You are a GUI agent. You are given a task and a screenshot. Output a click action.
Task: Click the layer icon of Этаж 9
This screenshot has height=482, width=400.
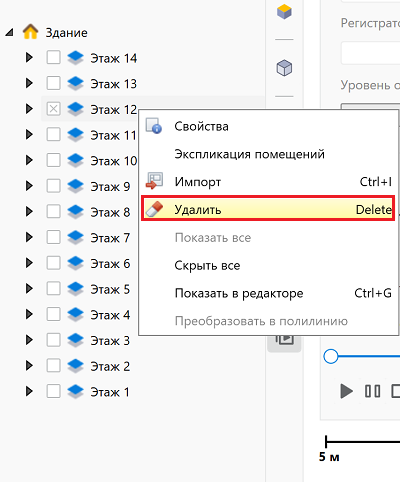click(x=76, y=186)
